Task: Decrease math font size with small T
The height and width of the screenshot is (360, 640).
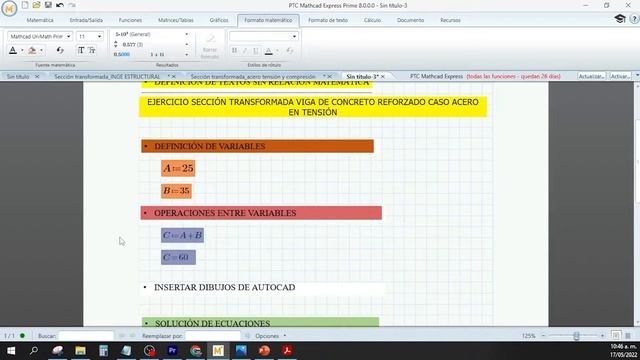Action: [92, 50]
